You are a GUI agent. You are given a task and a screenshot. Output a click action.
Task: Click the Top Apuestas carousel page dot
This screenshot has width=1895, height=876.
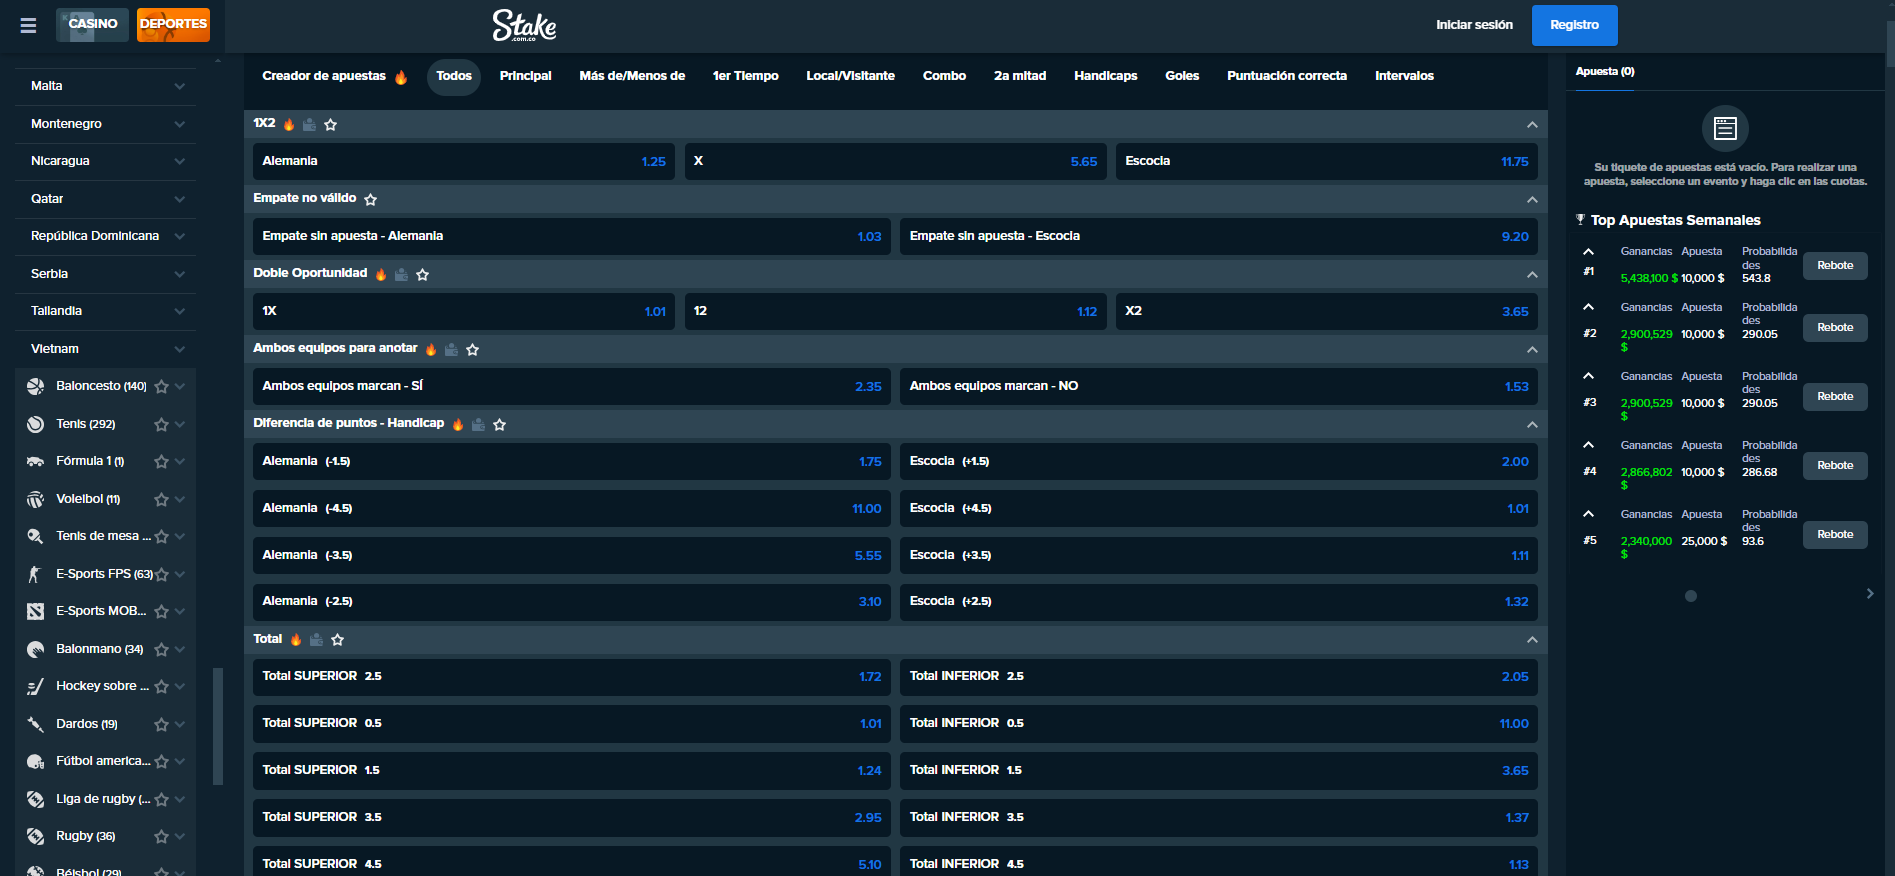pos(1690,596)
